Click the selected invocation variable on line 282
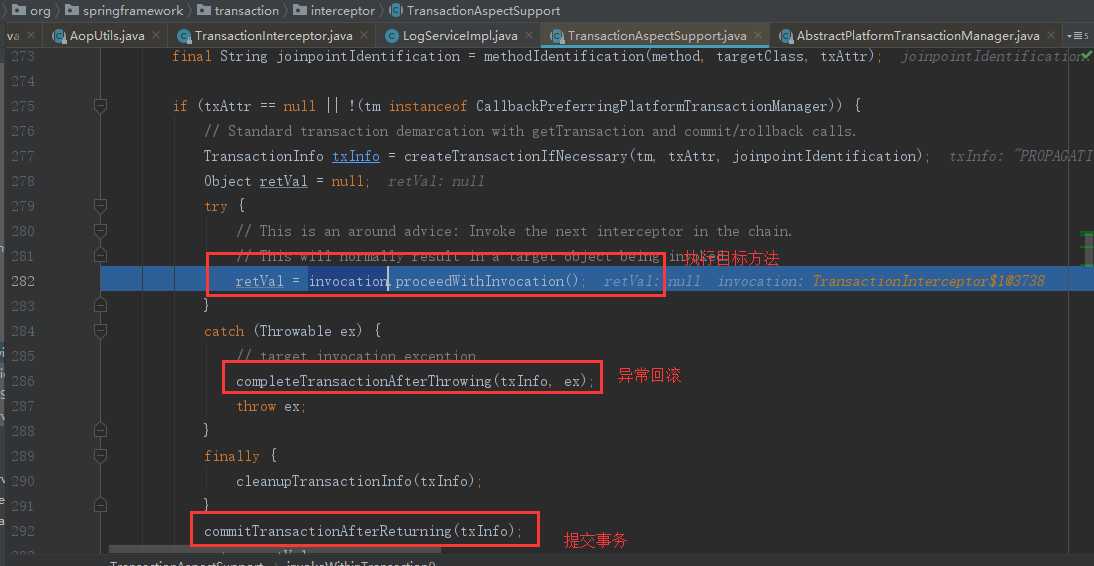This screenshot has height=566, width=1094. tap(348, 281)
